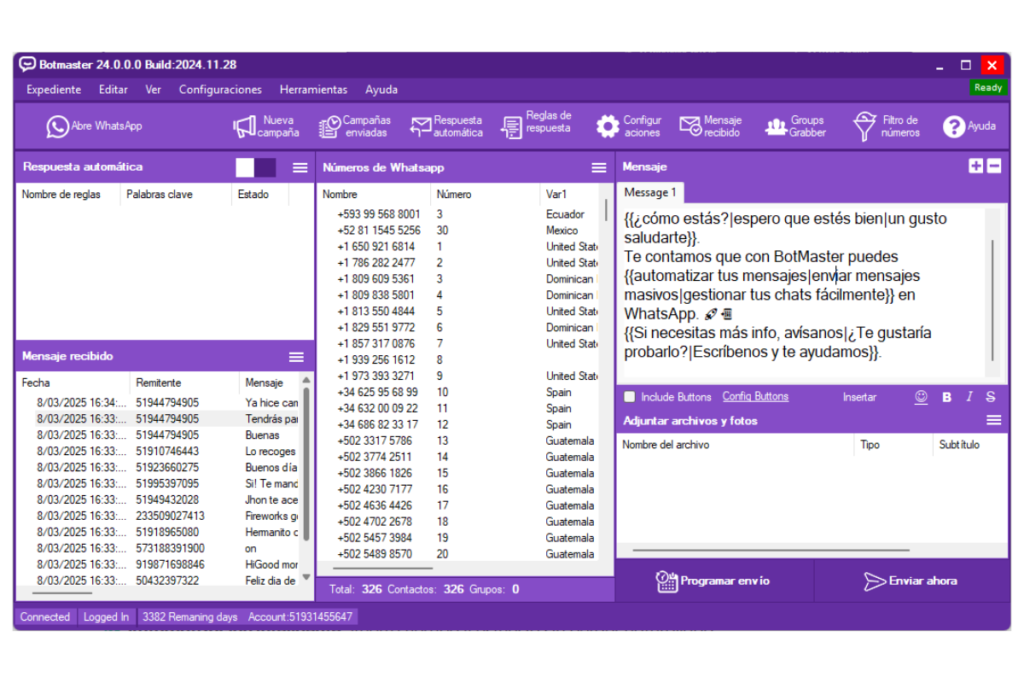Open the Configuraciones menu
1024x683 pixels.
point(220,89)
